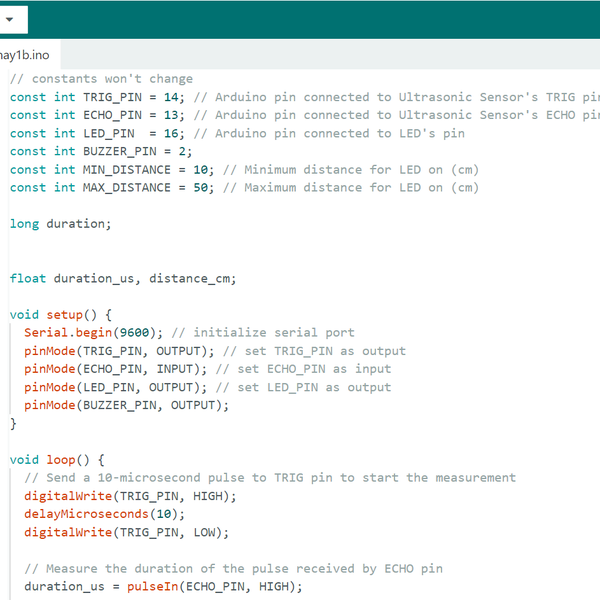Click the MIN_DISTANCE = 10 declaration line
This screenshot has height=600, width=600.
pyautogui.click(x=245, y=170)
